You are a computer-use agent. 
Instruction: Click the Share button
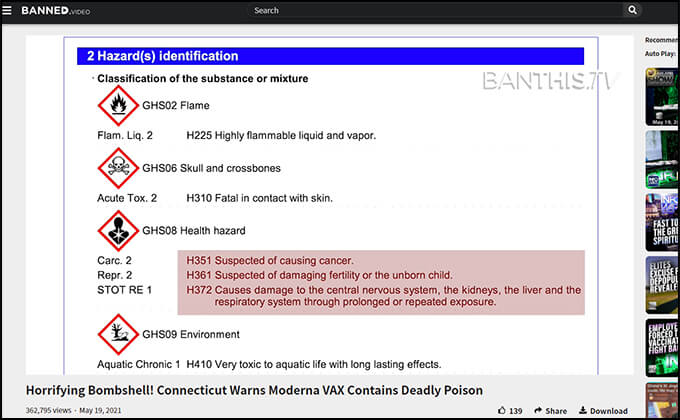(550, 410)
